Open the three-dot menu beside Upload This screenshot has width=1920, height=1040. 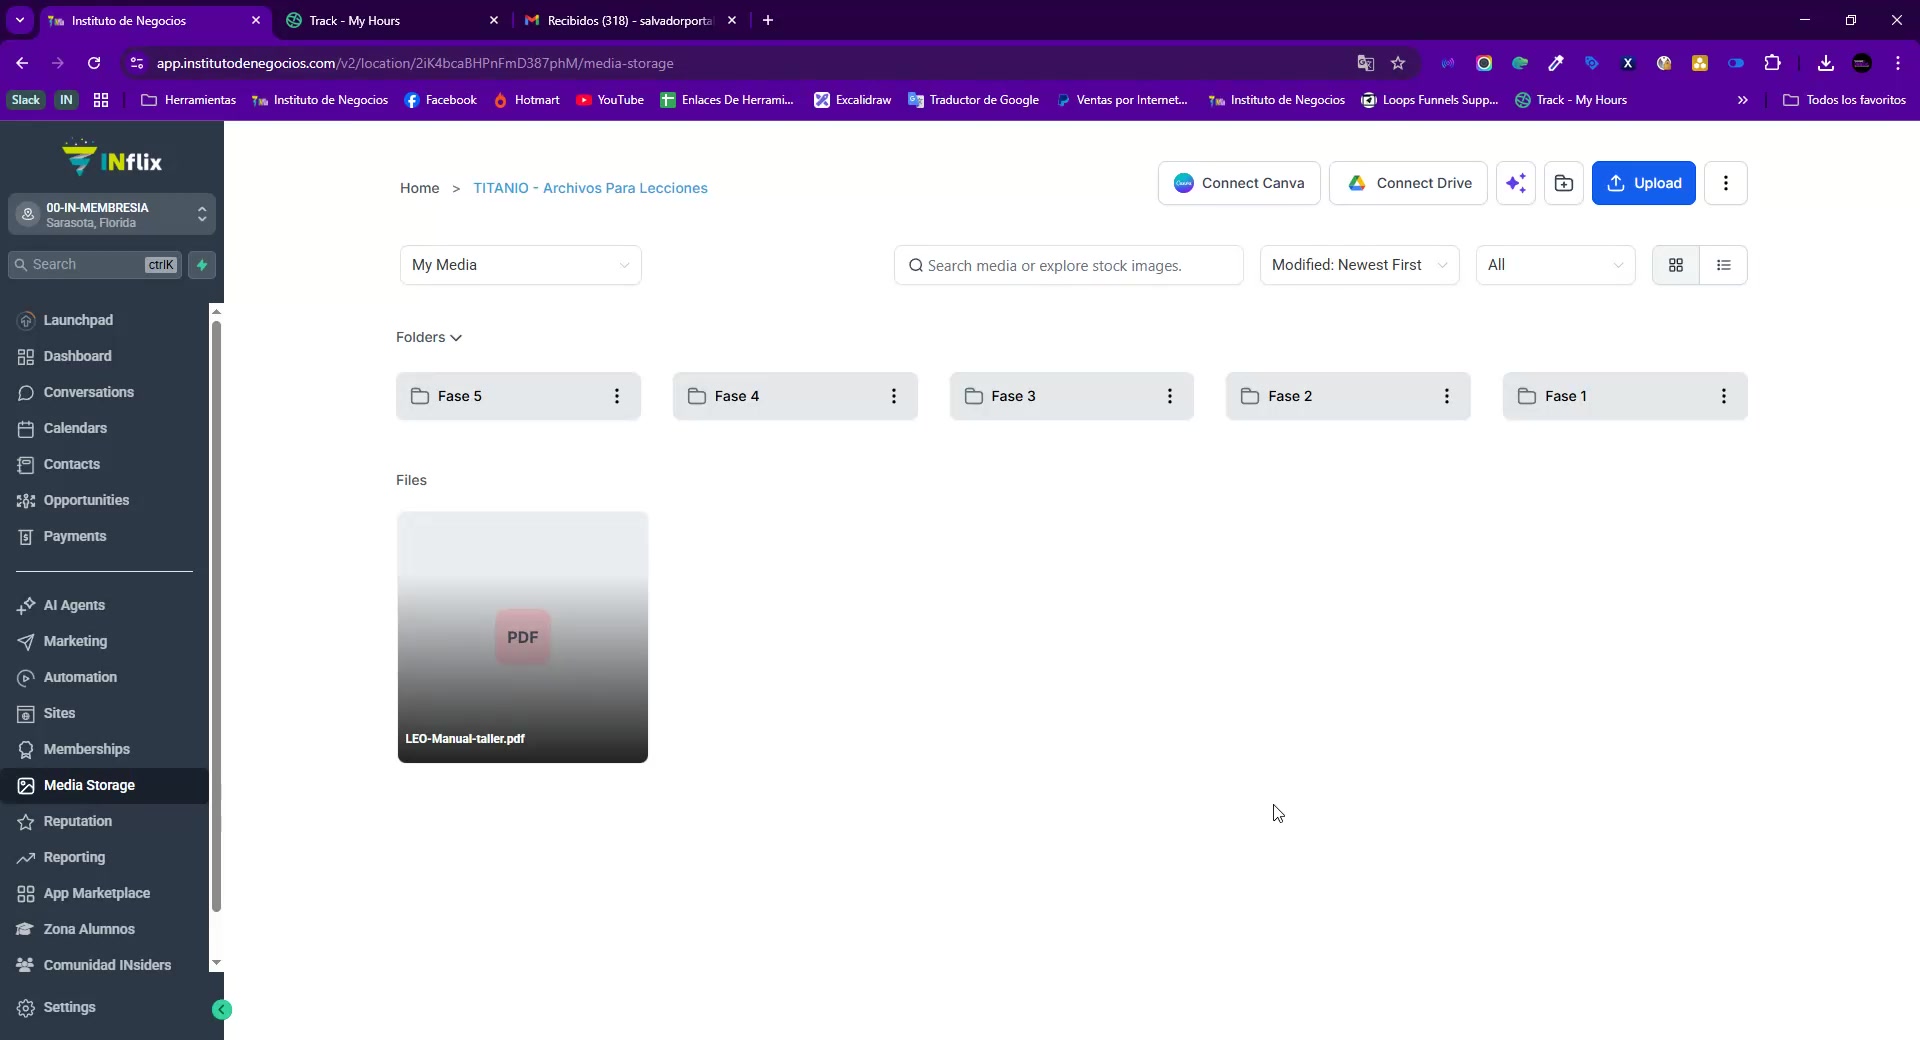click(x=1725, y=183)
